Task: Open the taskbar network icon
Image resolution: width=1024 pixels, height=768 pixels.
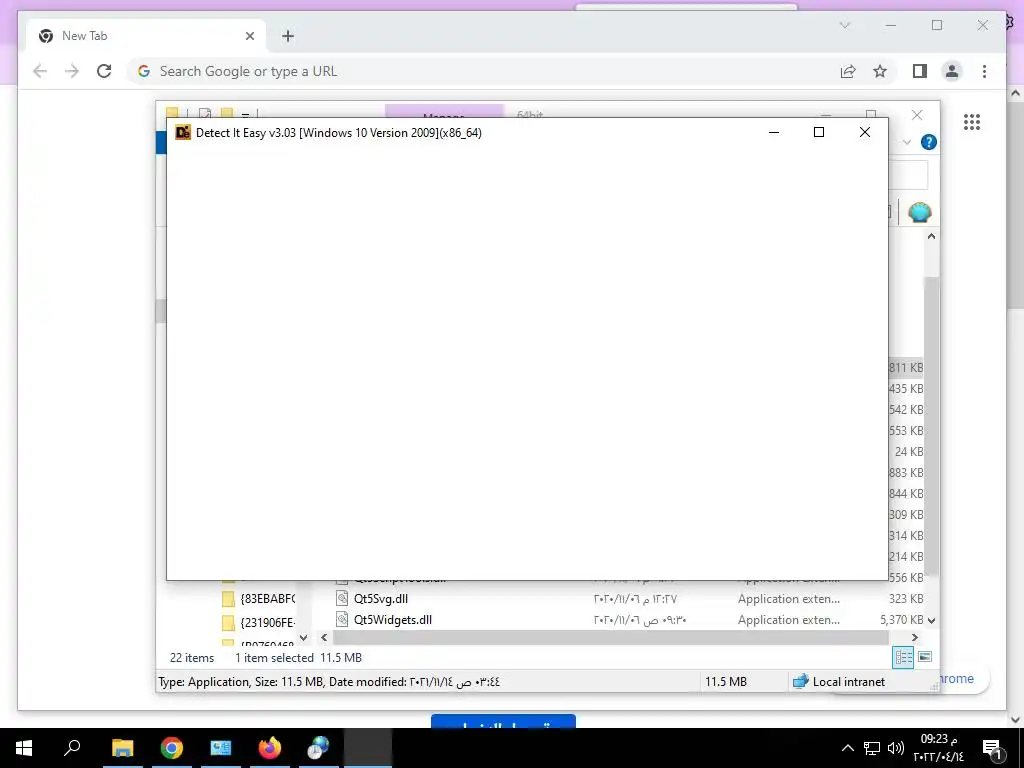Action: click(x=872, y=748)
